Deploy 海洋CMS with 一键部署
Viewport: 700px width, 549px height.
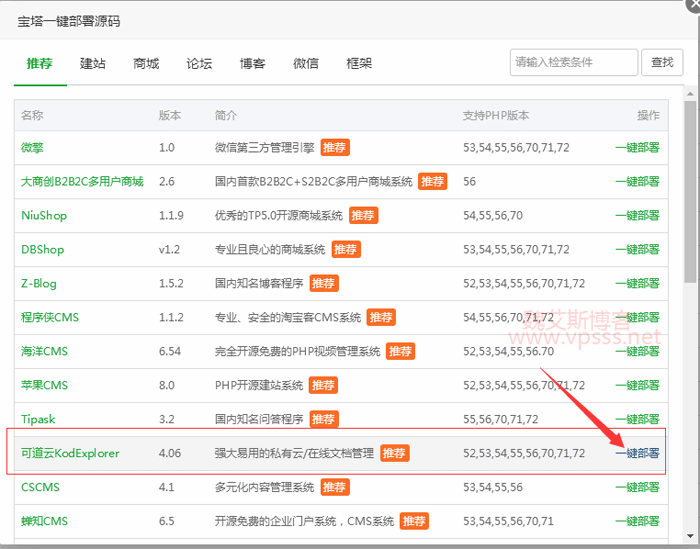point(637,351)
